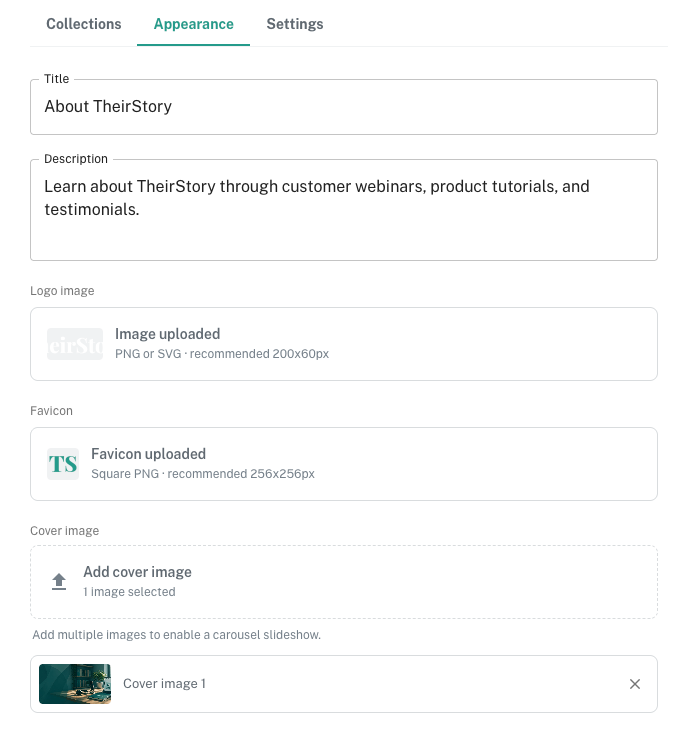Click into the Description text area

[344, 210]
